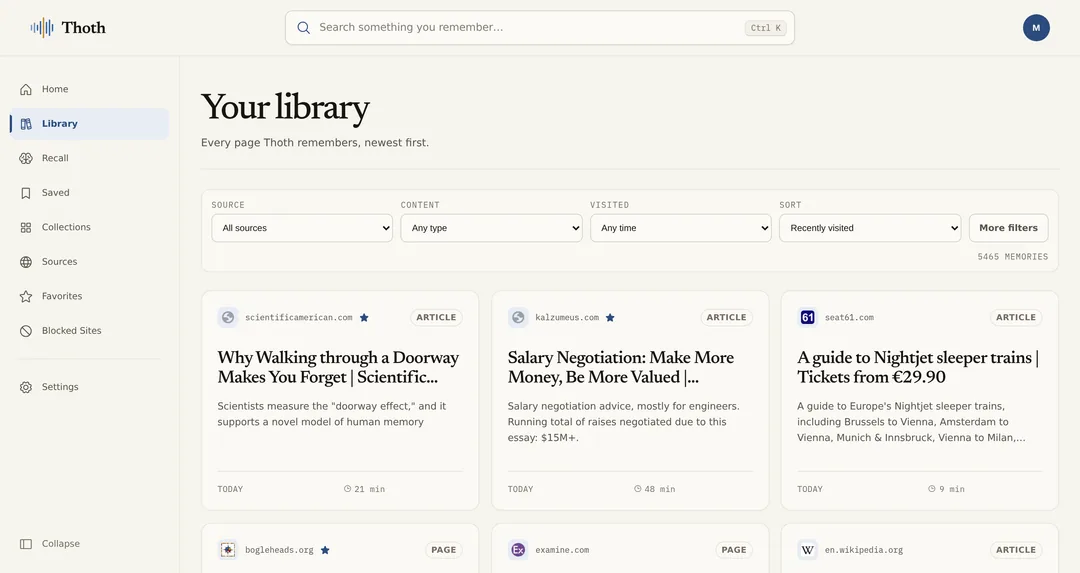Image resolution: width=1080 pixels, height=573 pixels.
Task: Click ARTICLE badge on scientificamerican.com card
Action: tap(436, 317)
